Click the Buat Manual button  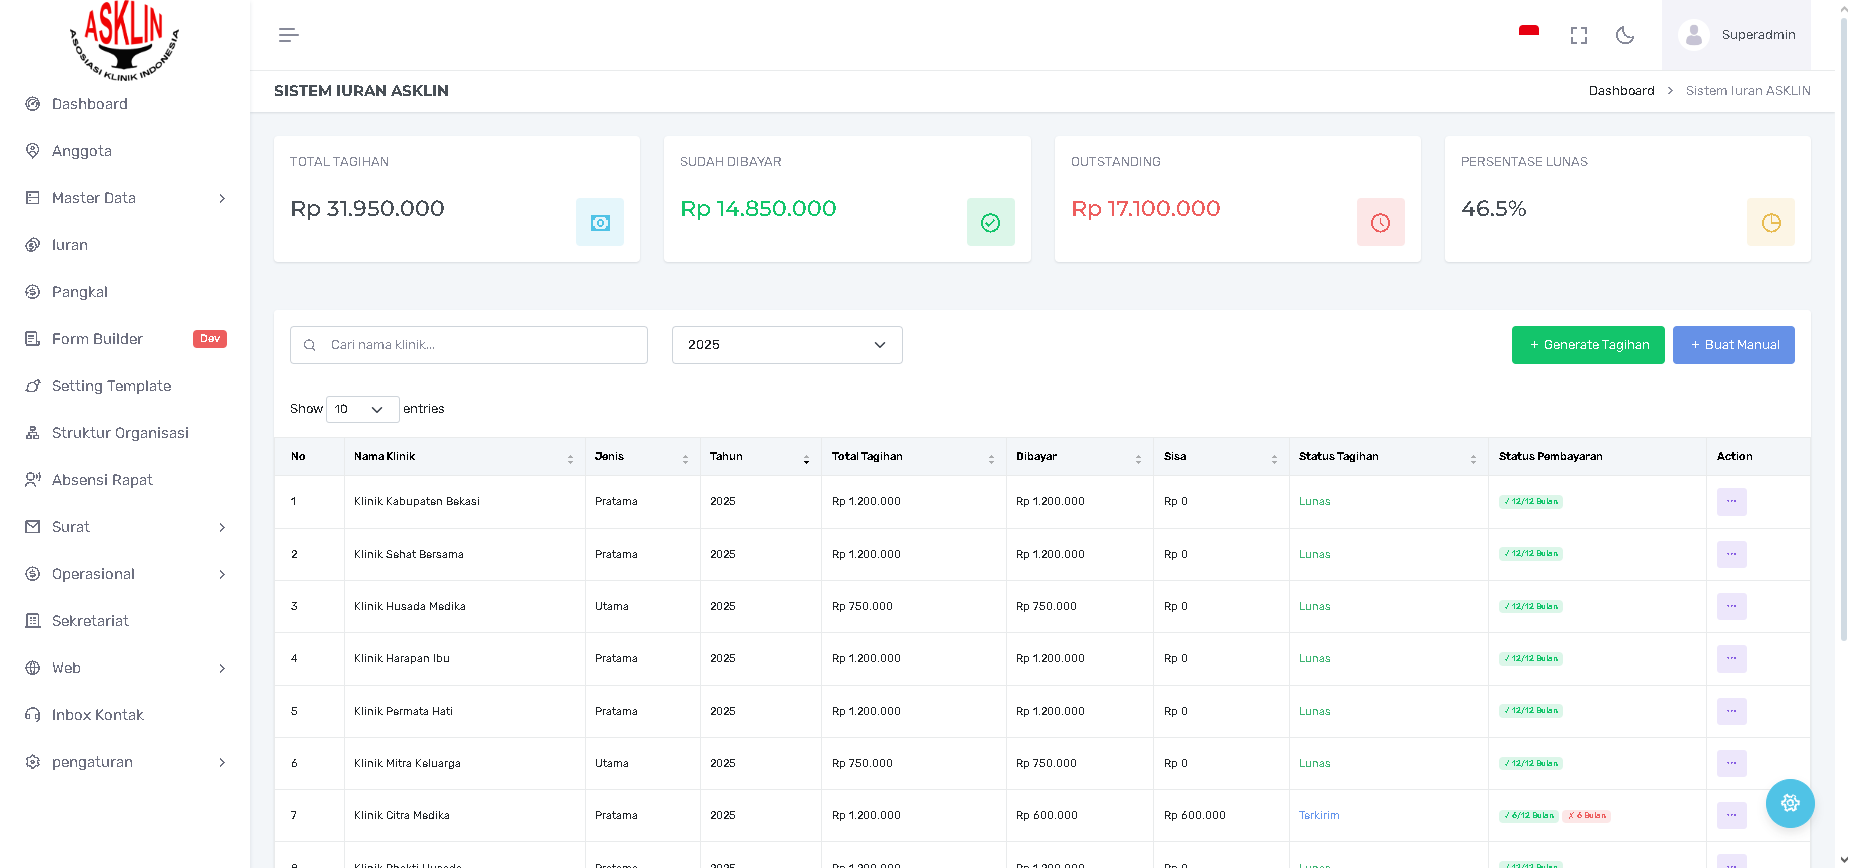click(1733, 345)
